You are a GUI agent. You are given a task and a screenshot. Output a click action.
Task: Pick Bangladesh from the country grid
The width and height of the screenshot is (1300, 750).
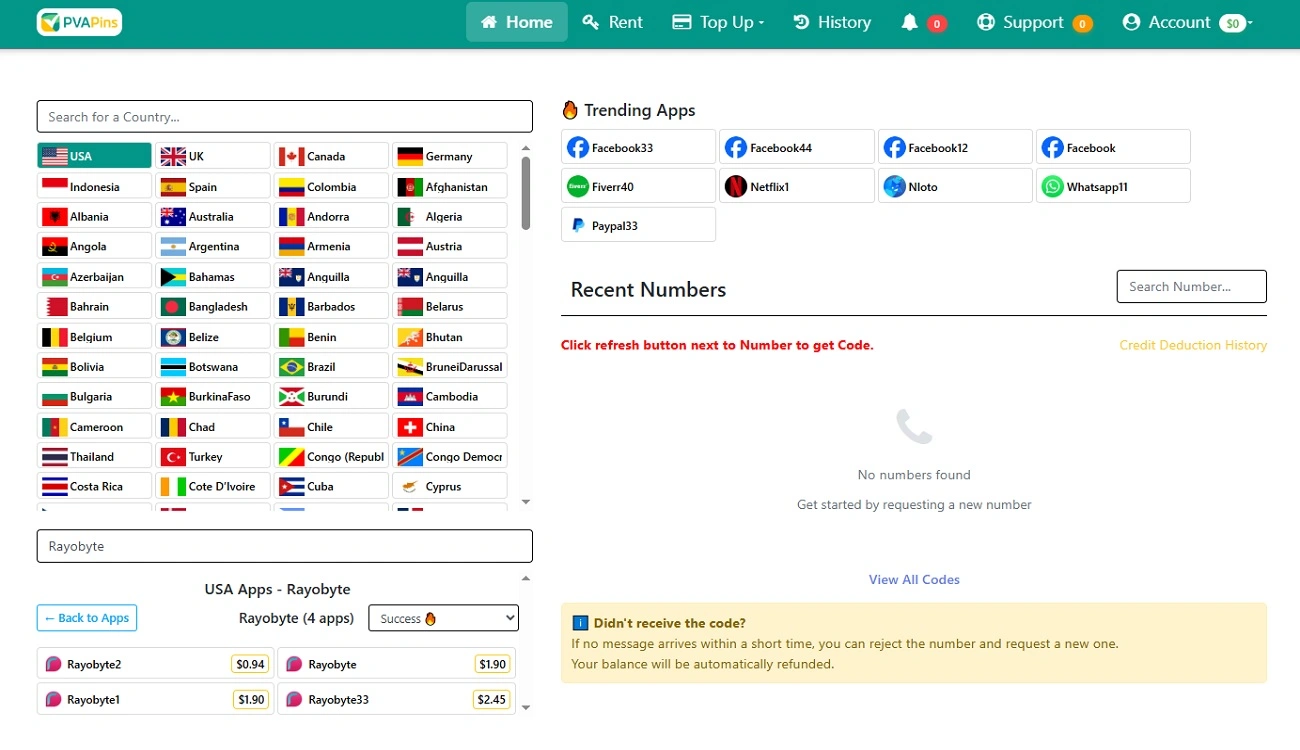click(212, 307)
